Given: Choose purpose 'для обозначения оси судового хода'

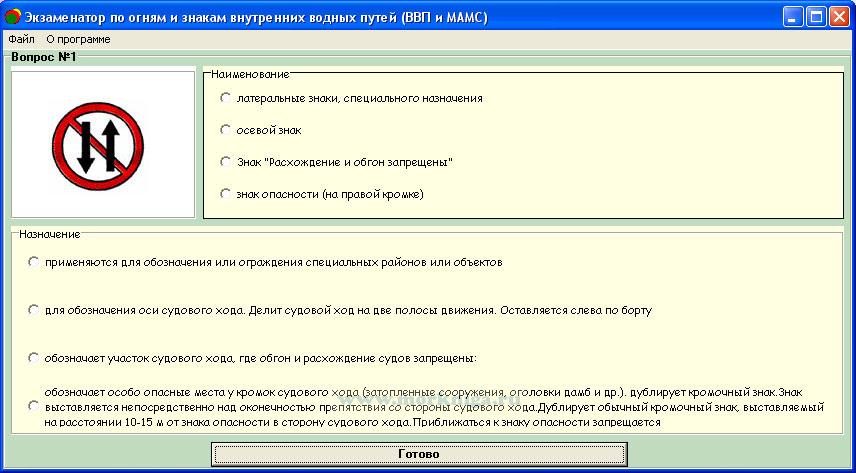Looking at the screenshot, I should 34,310.
